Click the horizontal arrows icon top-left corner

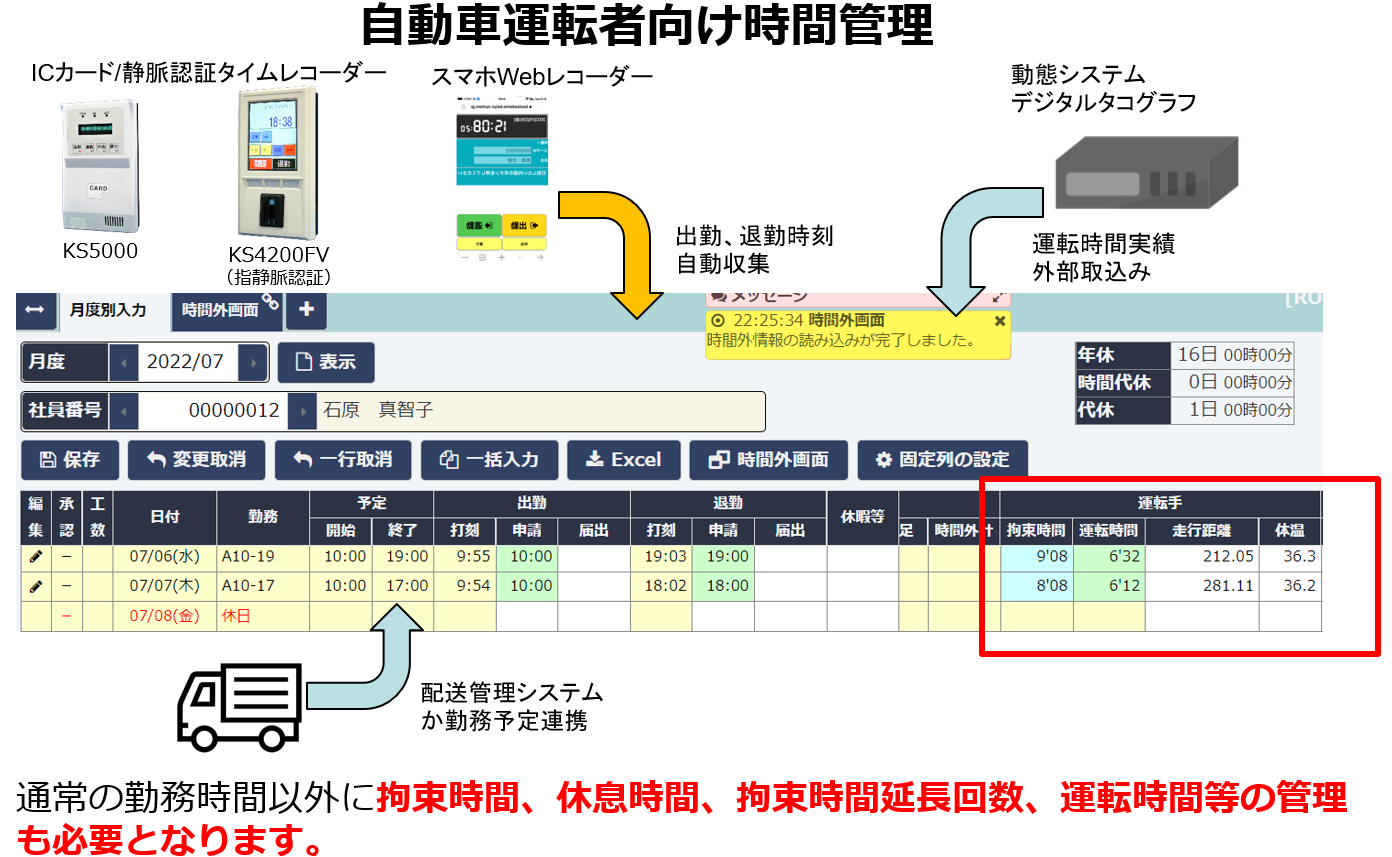[x=36, y=311]
